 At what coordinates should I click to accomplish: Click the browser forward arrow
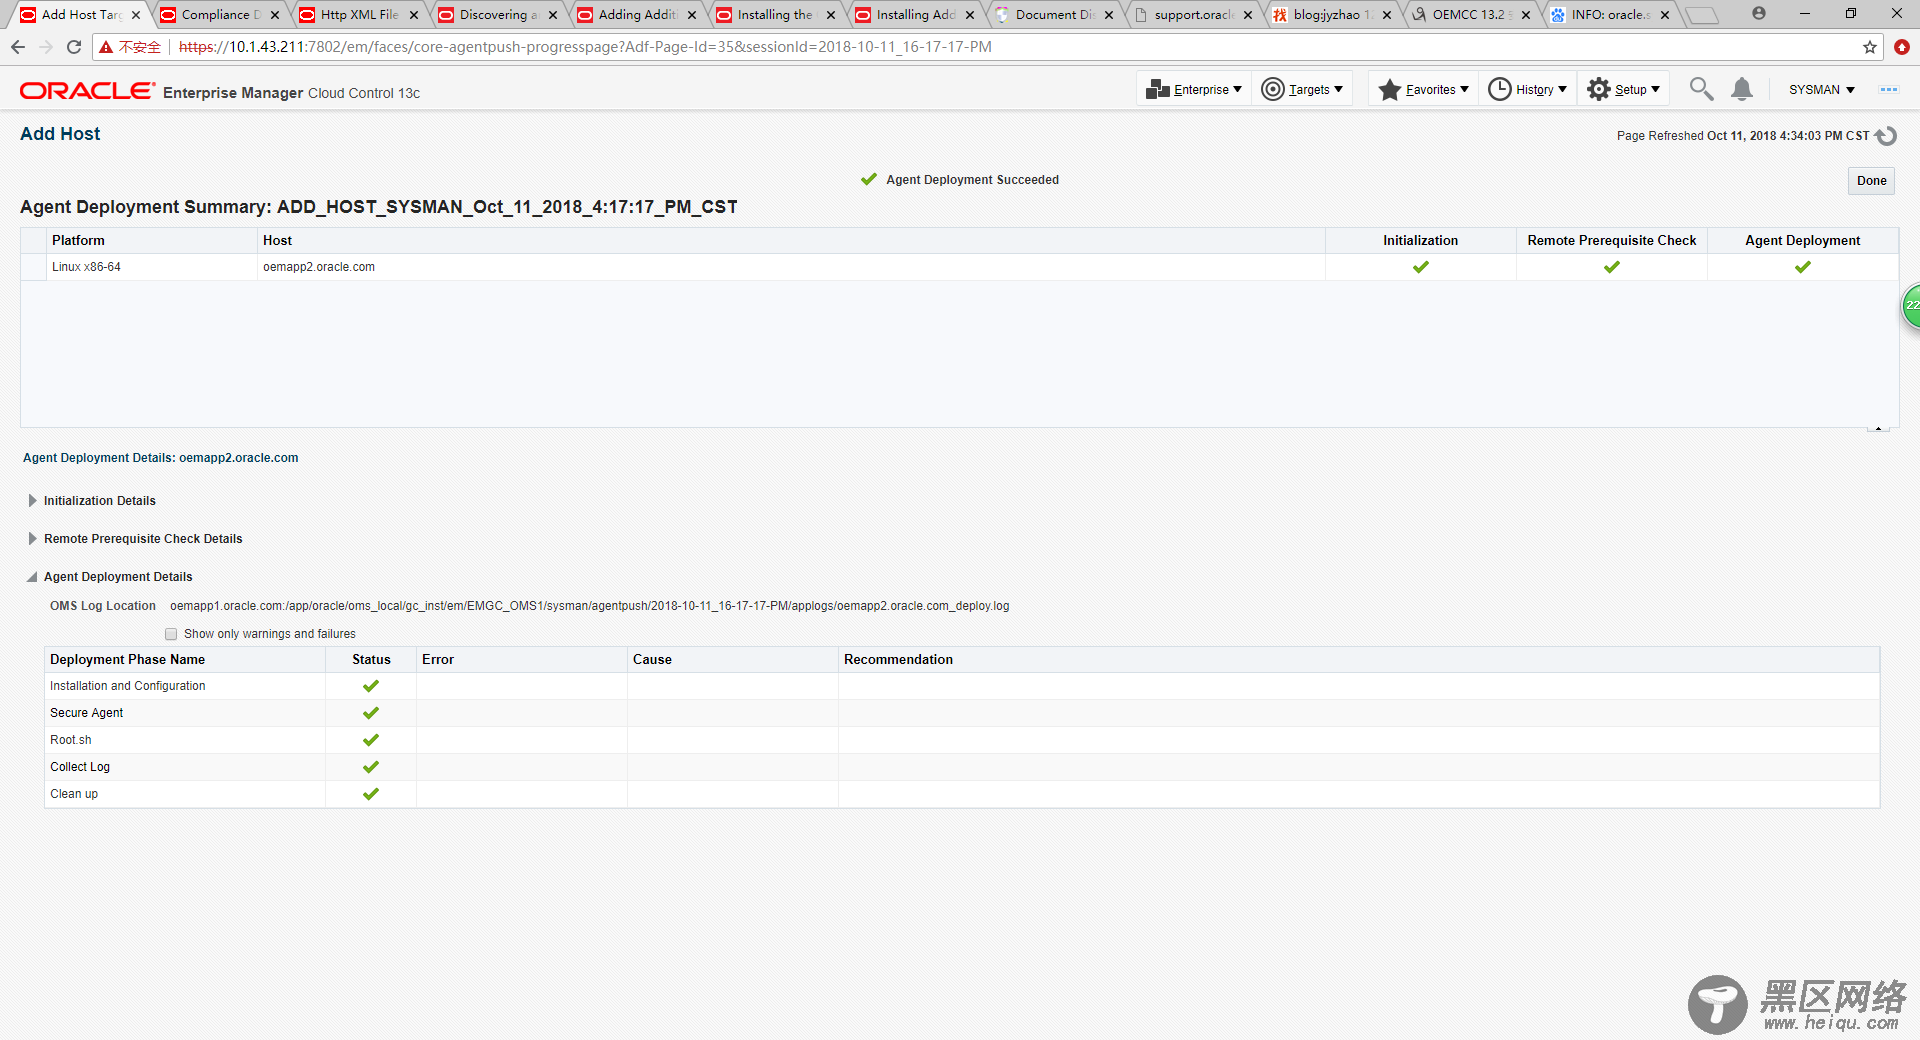[x=46, y=47]
